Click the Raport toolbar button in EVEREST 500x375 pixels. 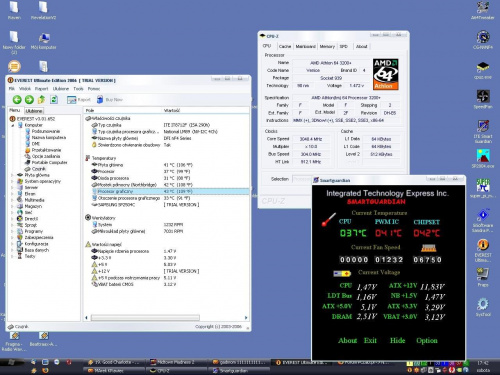pyautogui.click(x=79, y=100)
